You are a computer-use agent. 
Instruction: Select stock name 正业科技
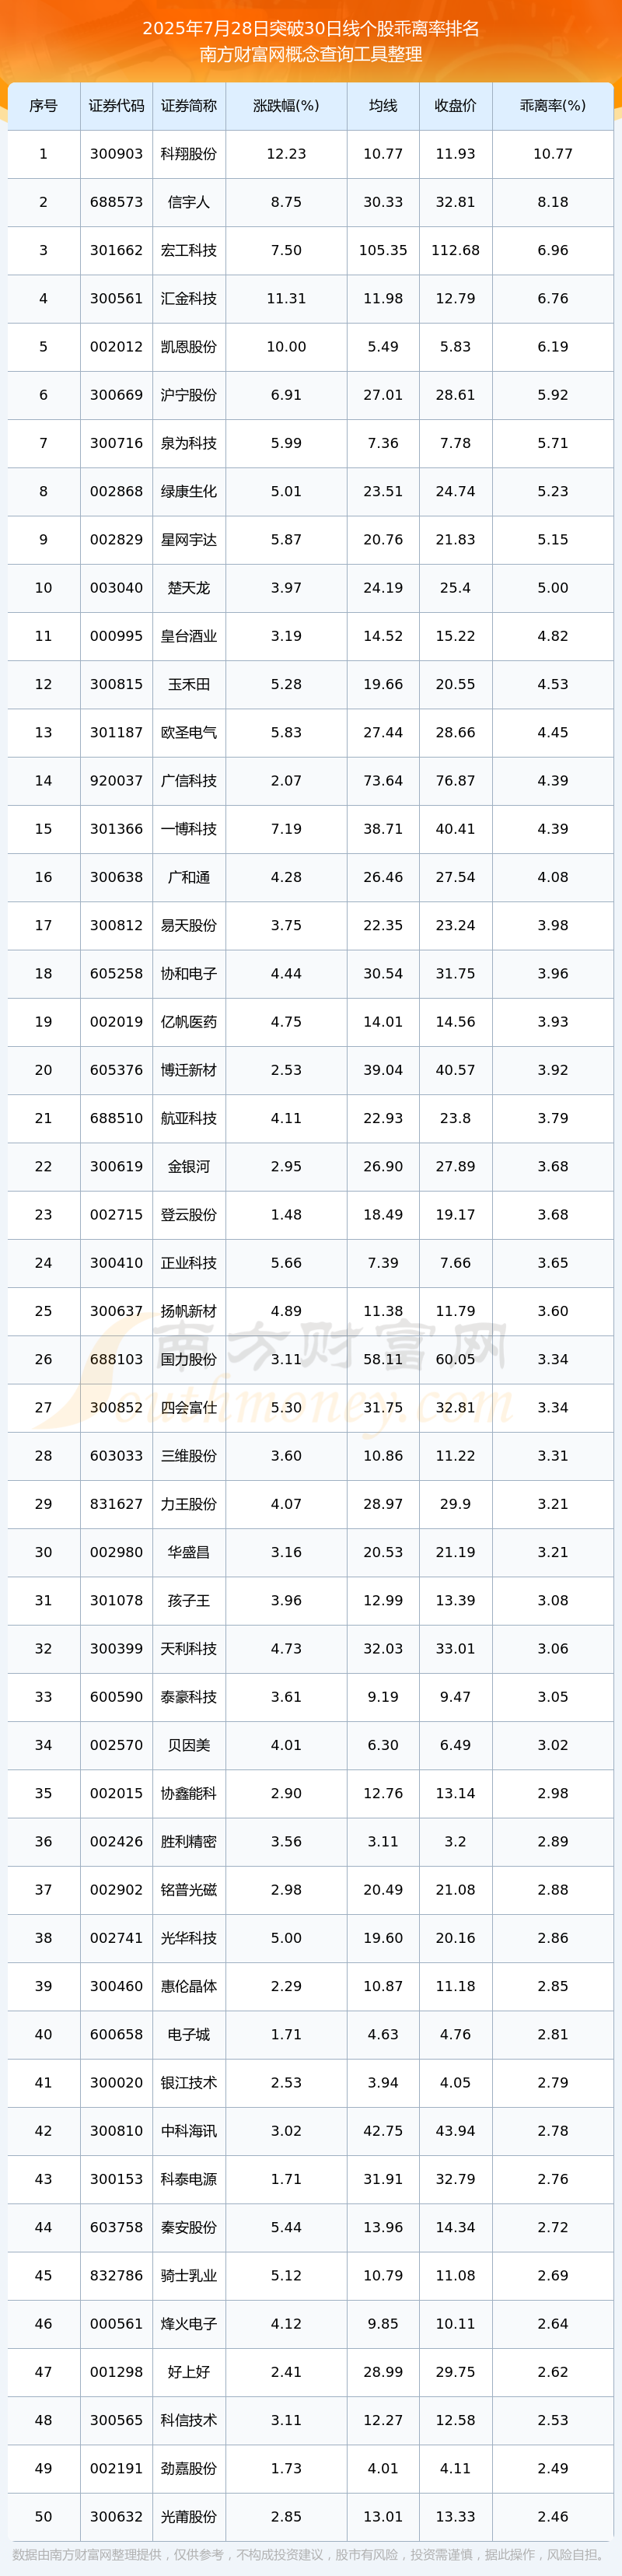[189, 1263]
